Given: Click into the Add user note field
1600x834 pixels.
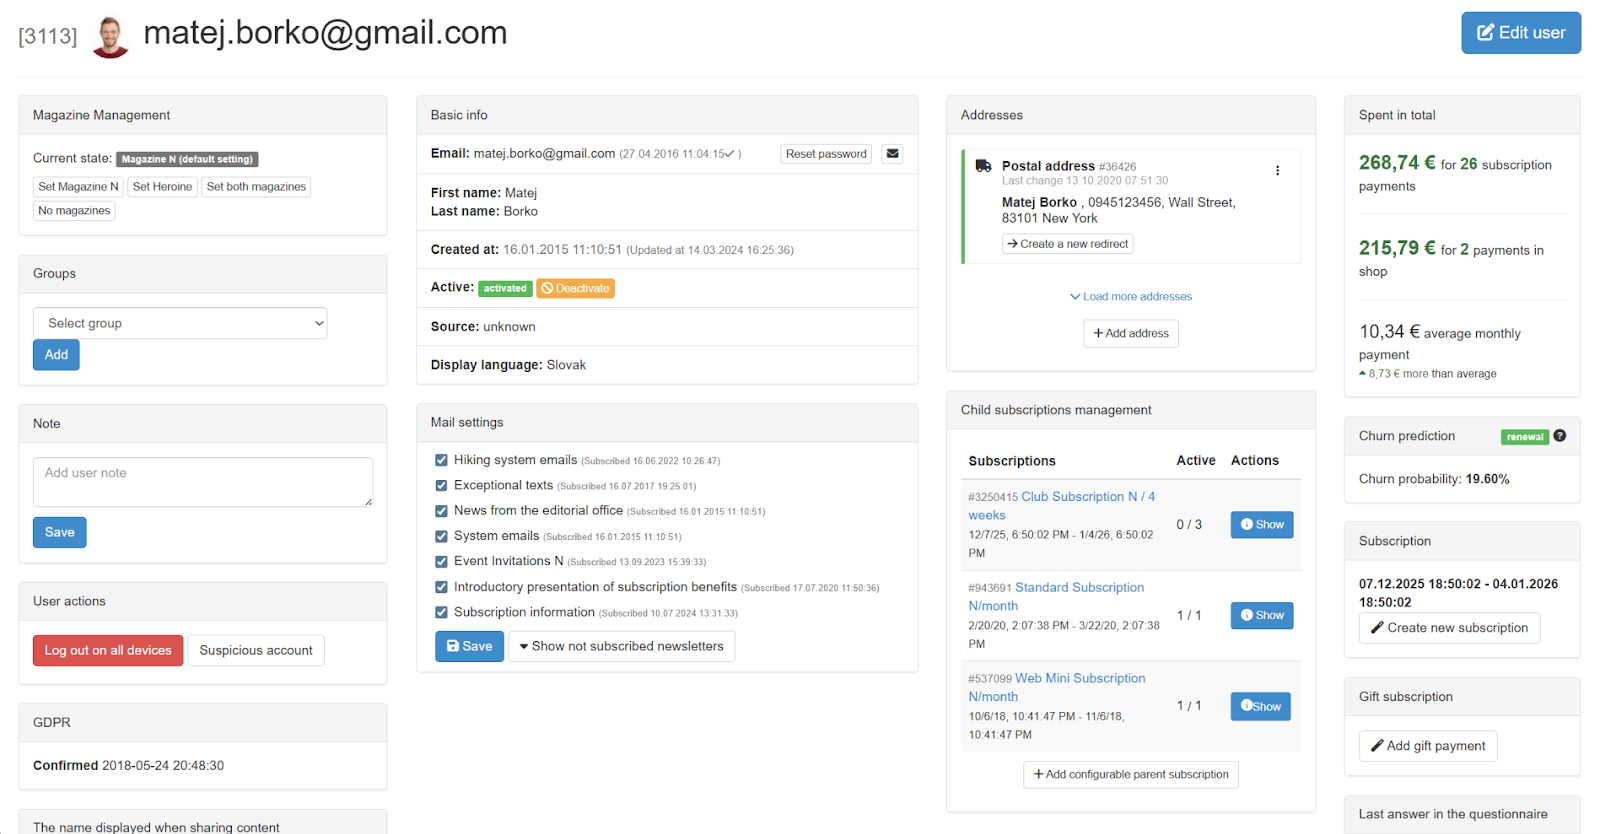Looking at the screenshot, I should tap(203, 482).
